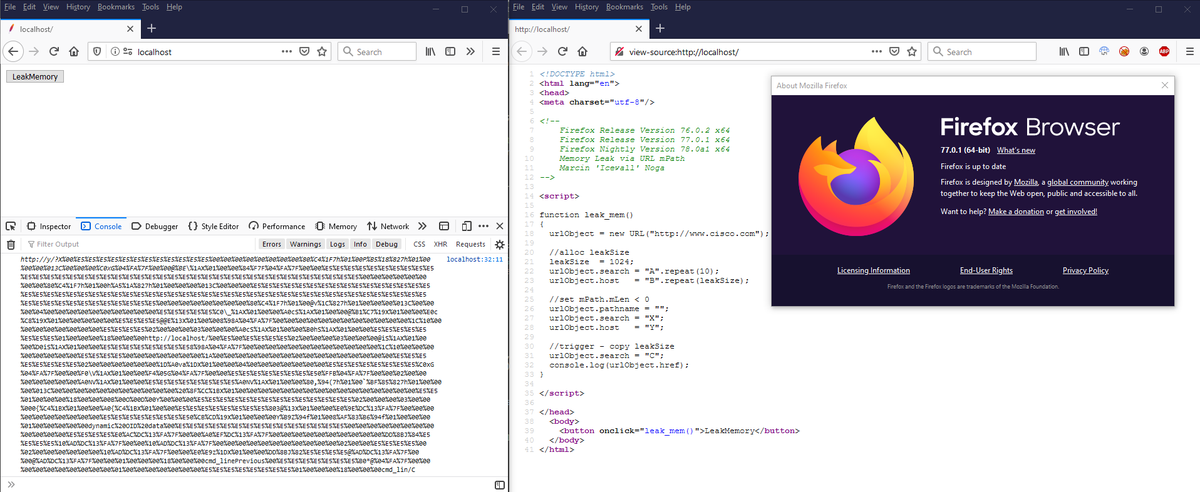1200x492 pixels.
Task: Open Licensing Information link
Action: pyautogui.click(x=873, y=270)
